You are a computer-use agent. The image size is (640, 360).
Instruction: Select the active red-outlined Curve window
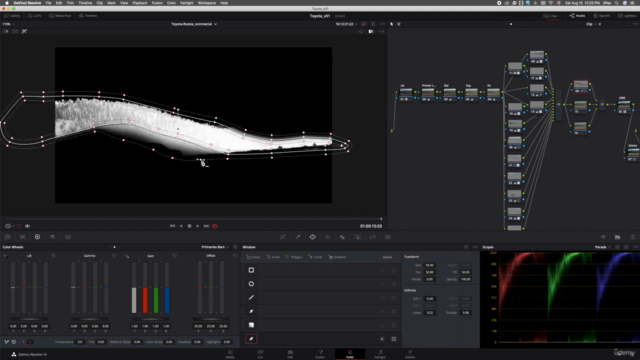[x=251, y=339]
